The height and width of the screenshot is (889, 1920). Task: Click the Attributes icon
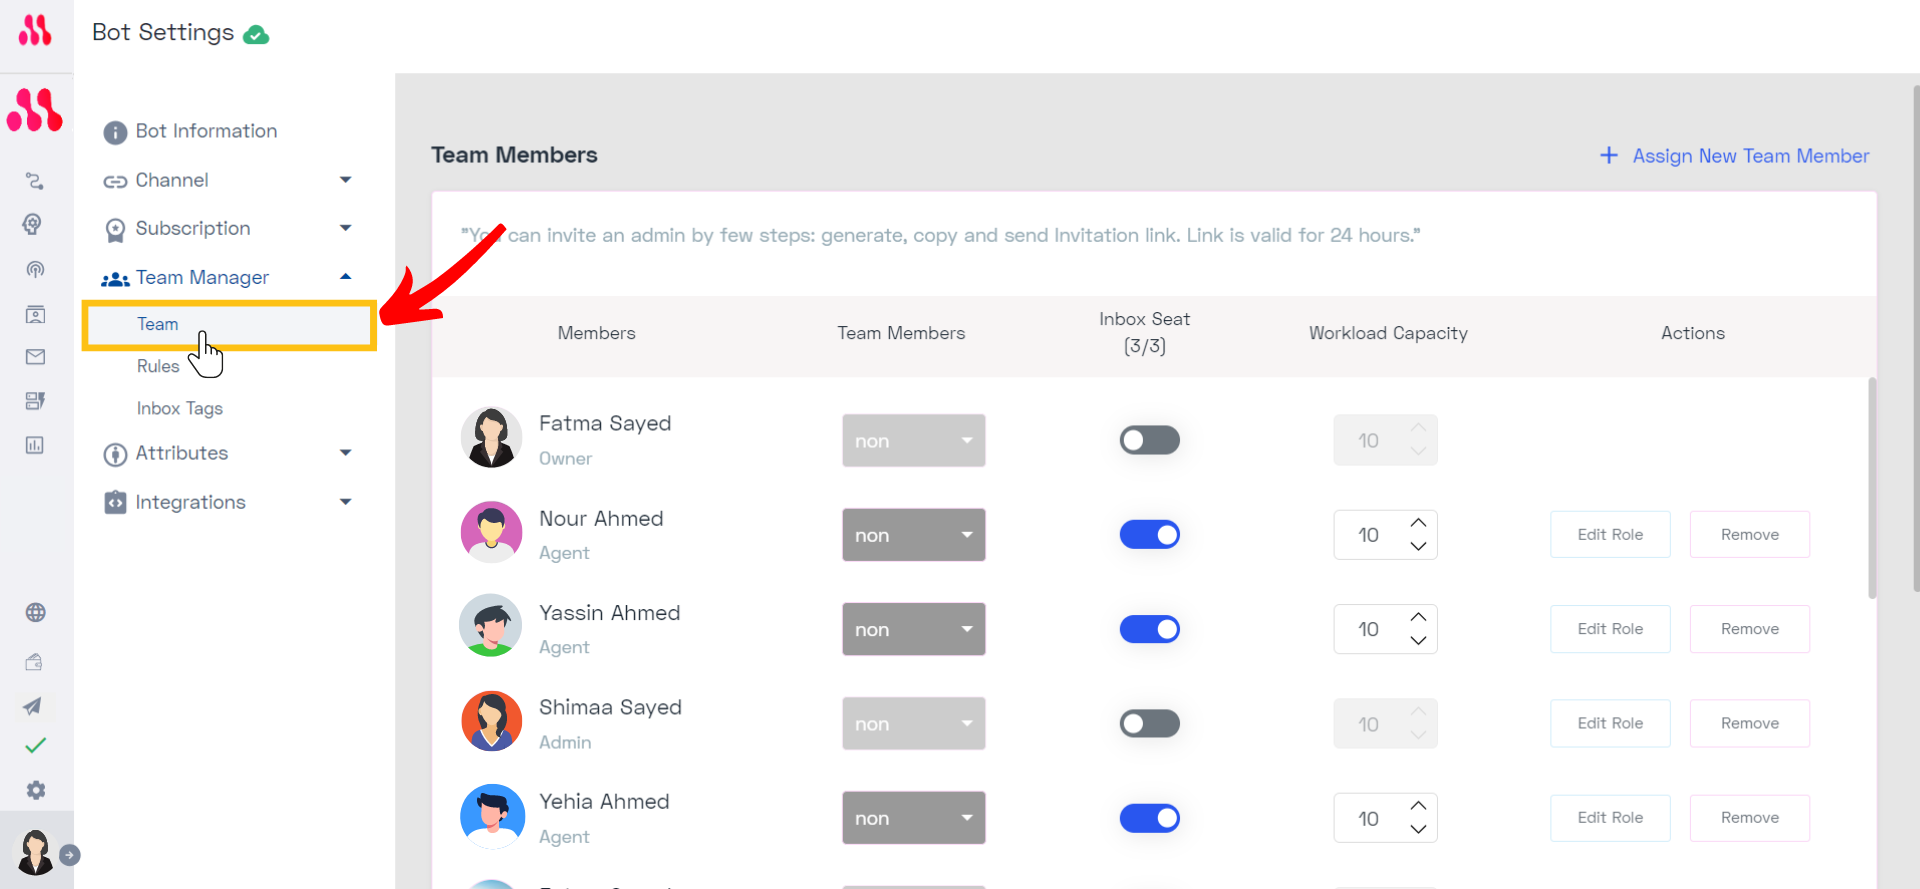point(115,455)
